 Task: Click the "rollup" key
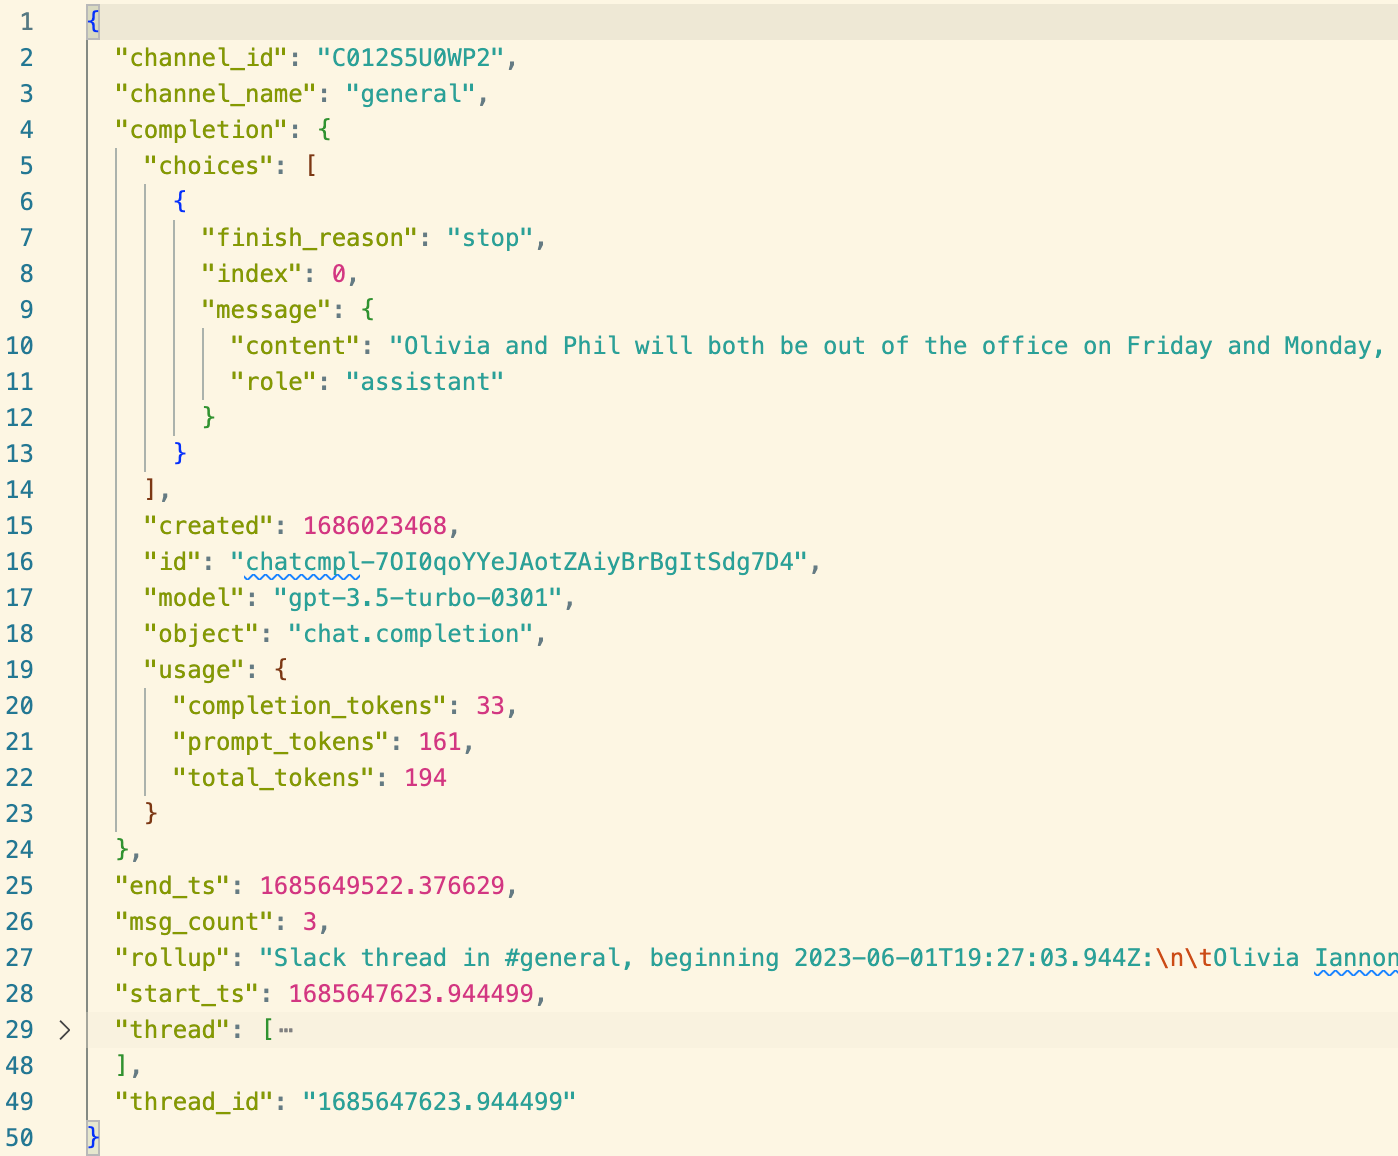173,958
